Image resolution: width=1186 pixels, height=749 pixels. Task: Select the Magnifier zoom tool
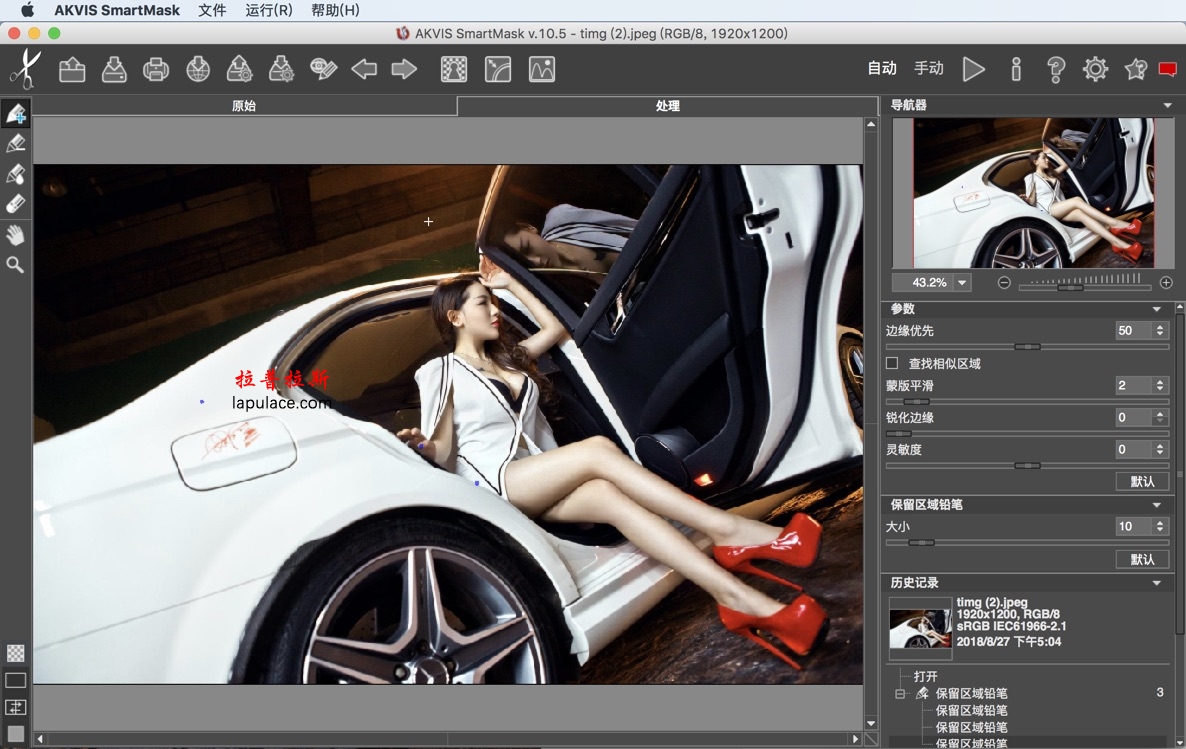click(16, 265)
